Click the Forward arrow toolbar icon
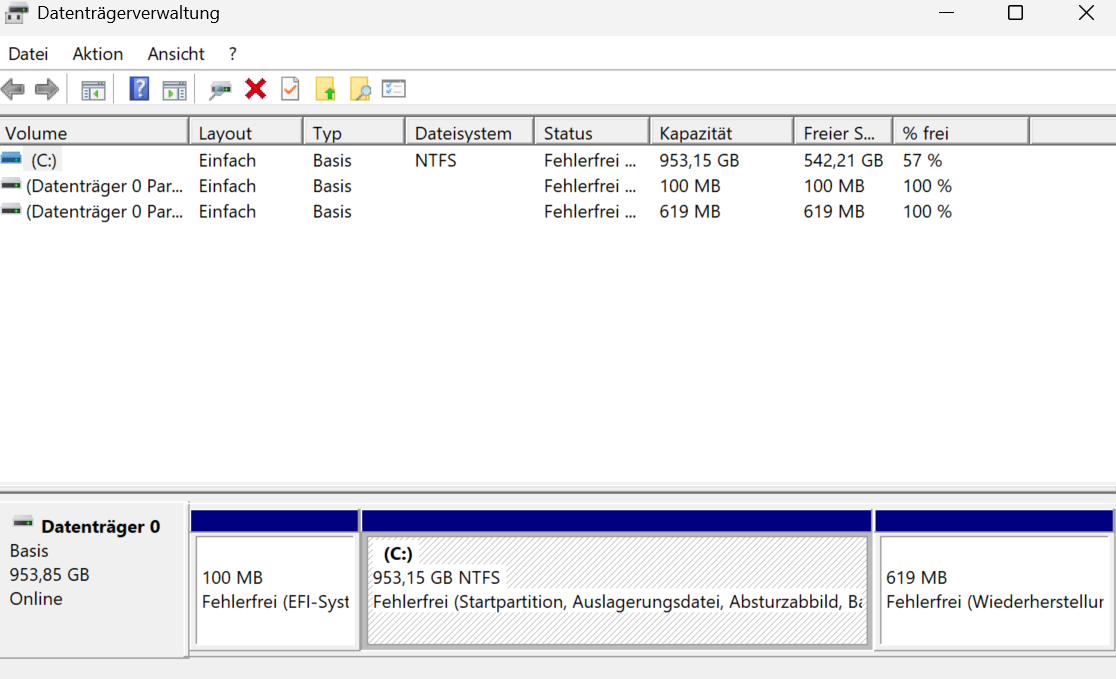Screen dimensions: 1116x679 pos(46,90)
